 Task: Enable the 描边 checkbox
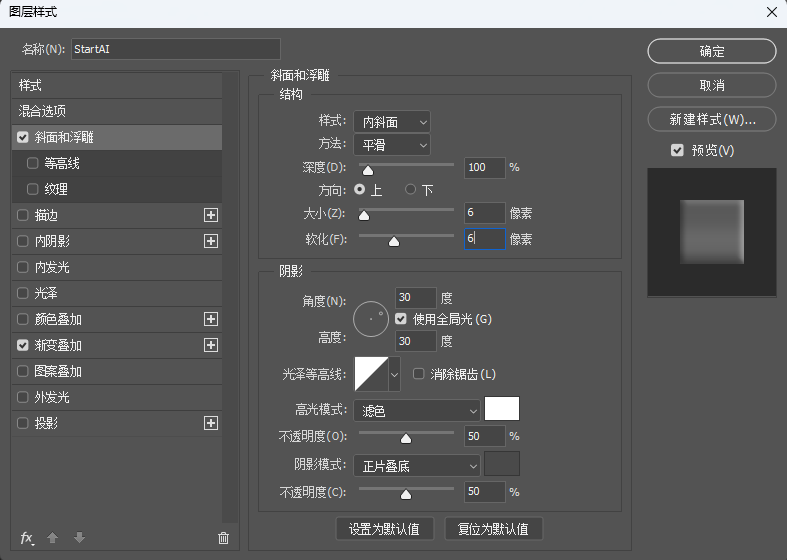pyautogui.click(x=23, y=215)
